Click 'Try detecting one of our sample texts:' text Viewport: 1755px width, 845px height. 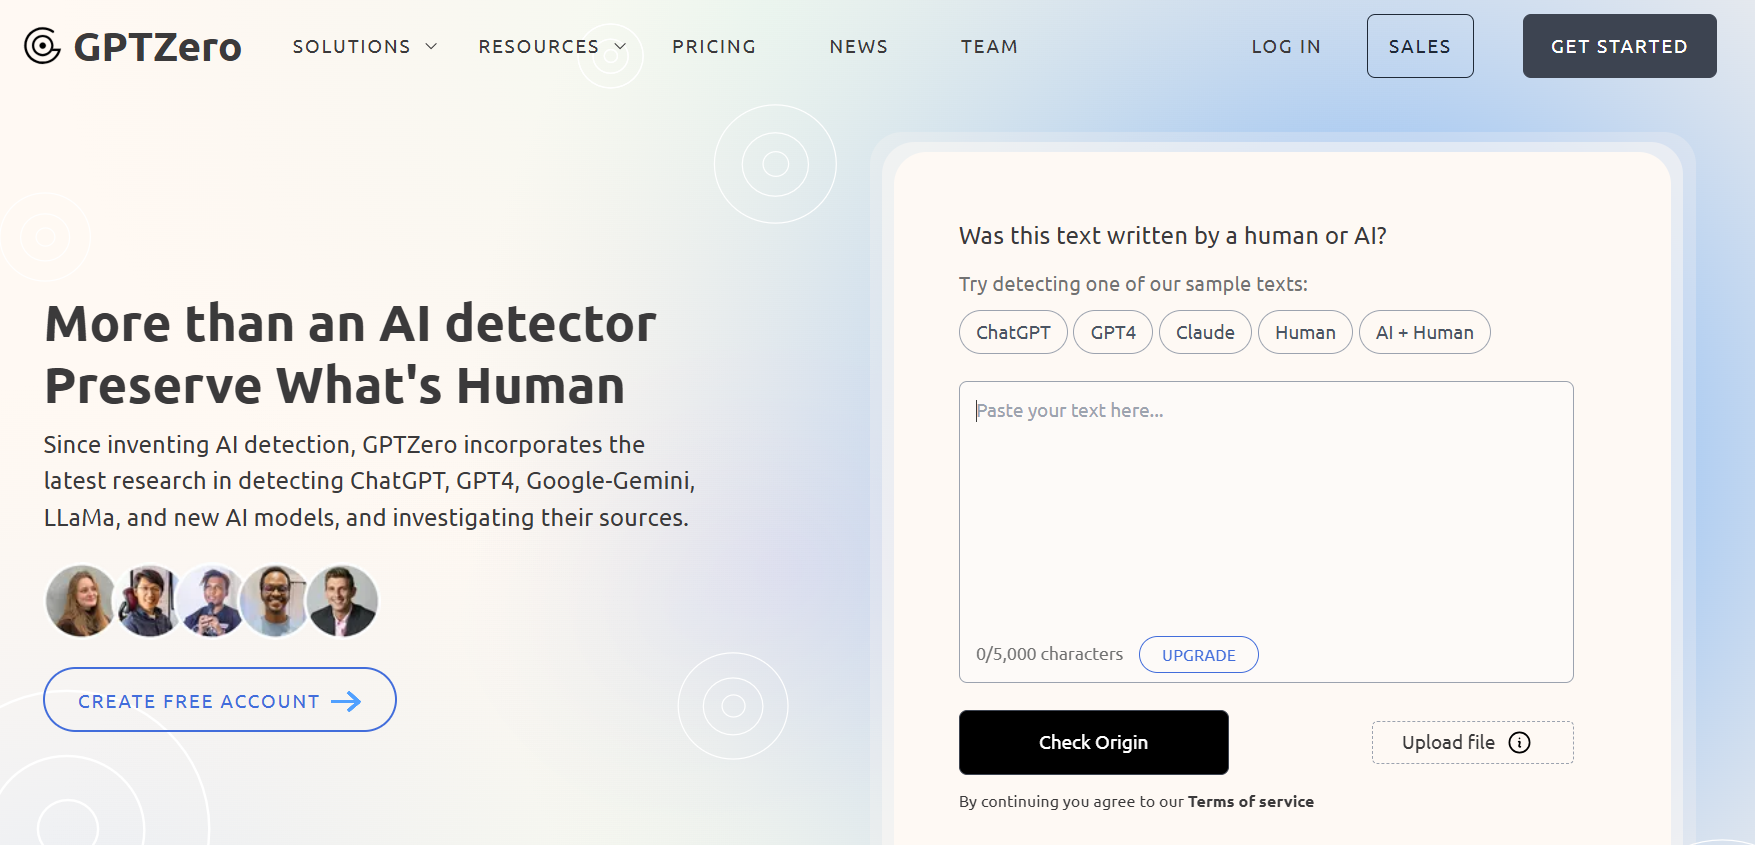click(x=1133, y=284)
